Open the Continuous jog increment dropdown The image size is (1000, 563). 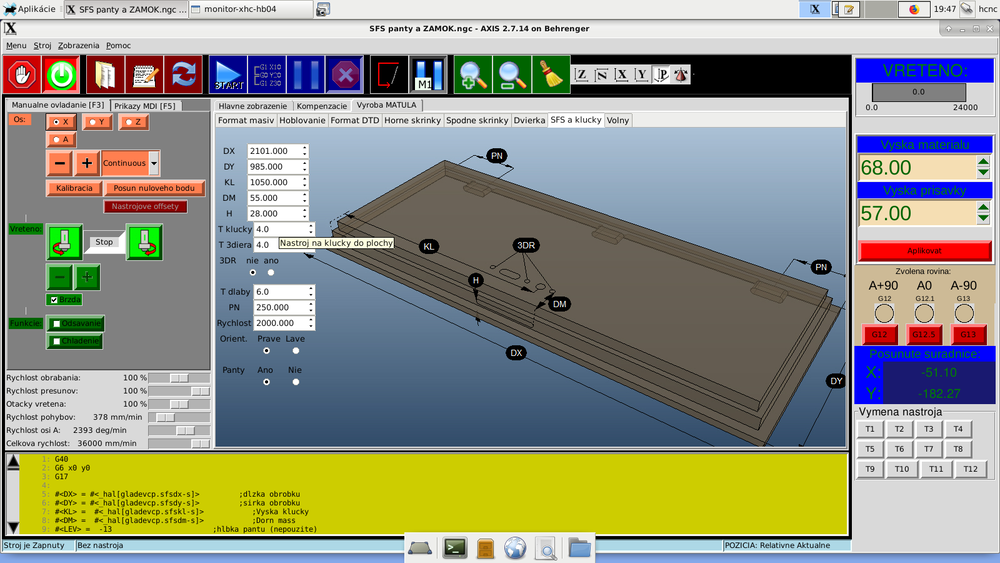[x=154, y=163]
